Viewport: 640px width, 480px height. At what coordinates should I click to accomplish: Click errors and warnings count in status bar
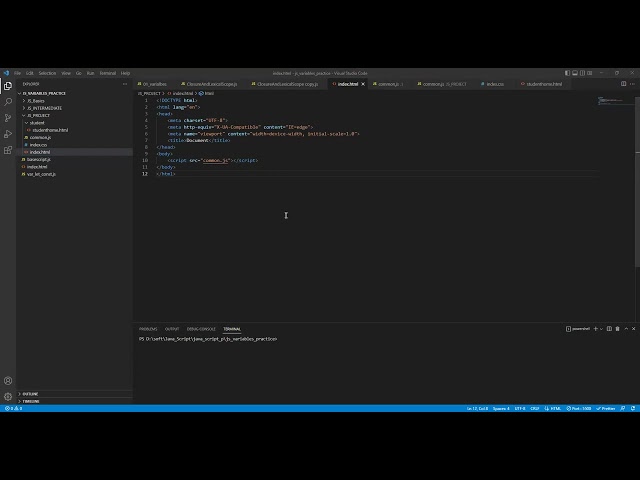(13, 408)
